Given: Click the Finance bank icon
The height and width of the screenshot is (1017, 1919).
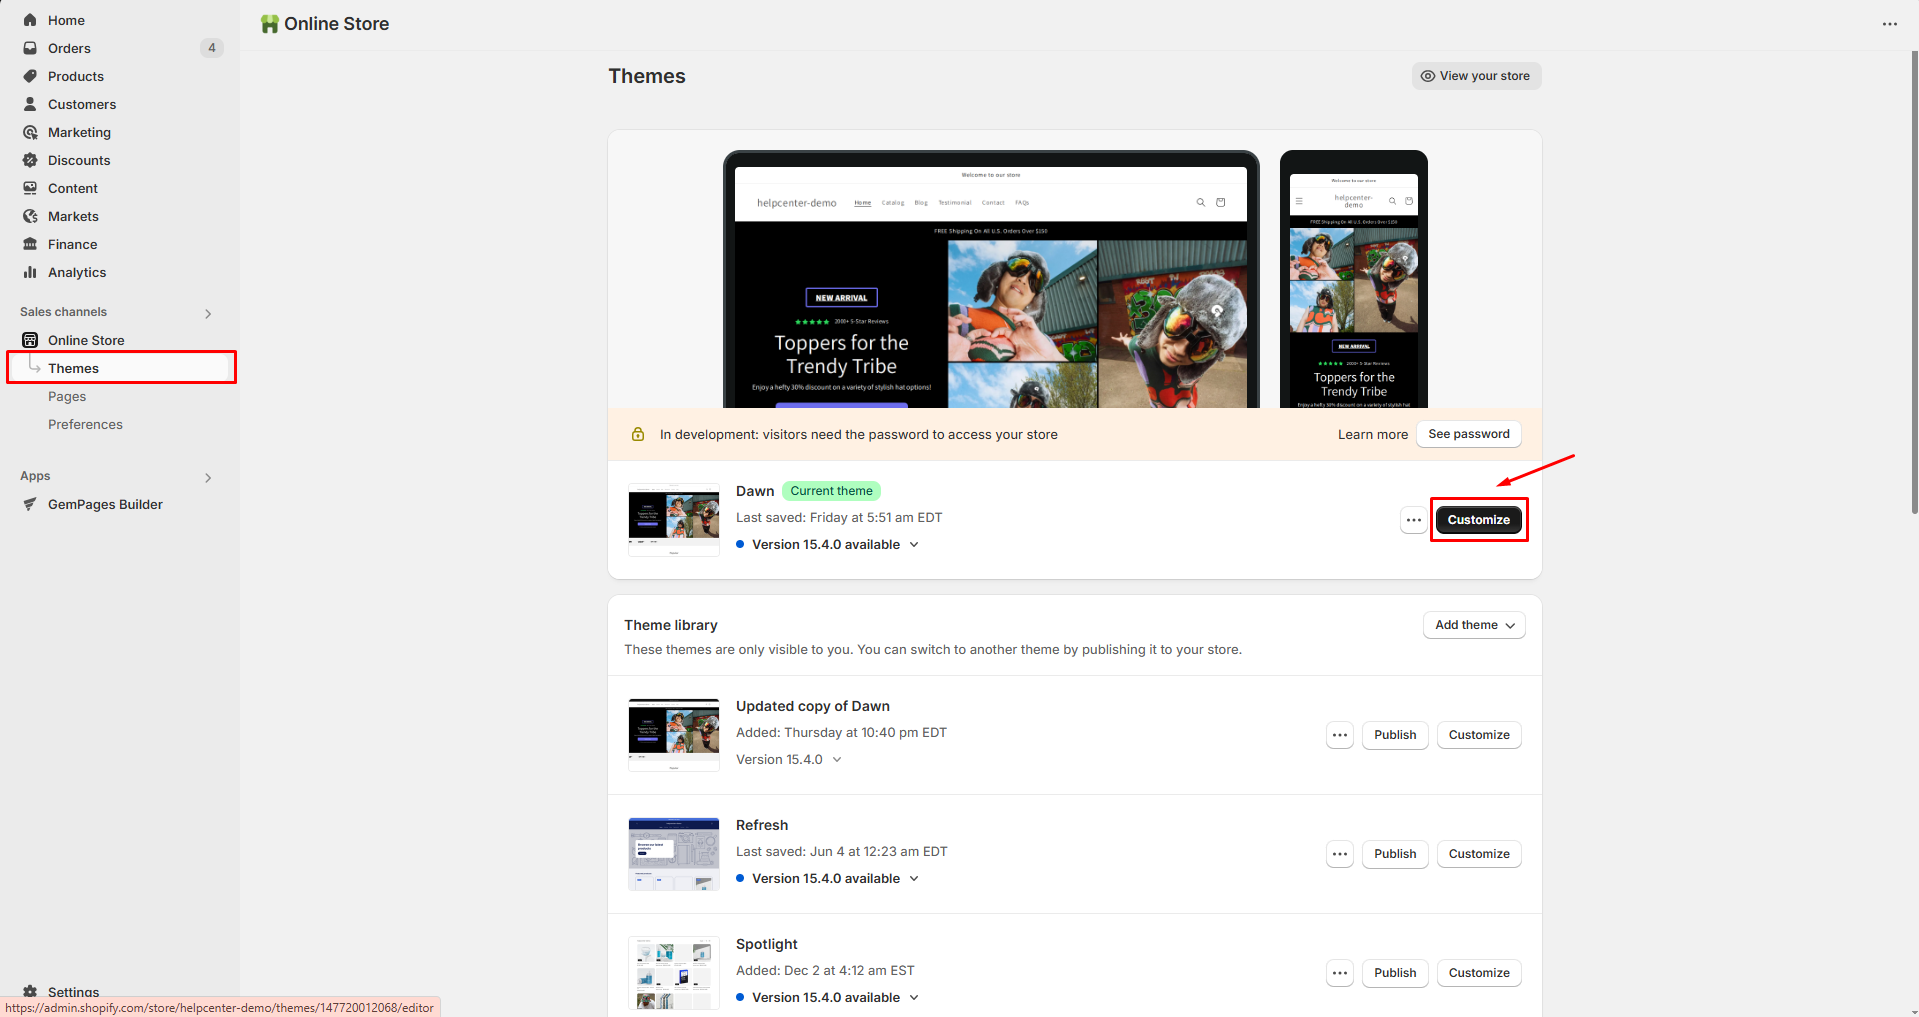Looking at the screenshot, I should 30,244.
